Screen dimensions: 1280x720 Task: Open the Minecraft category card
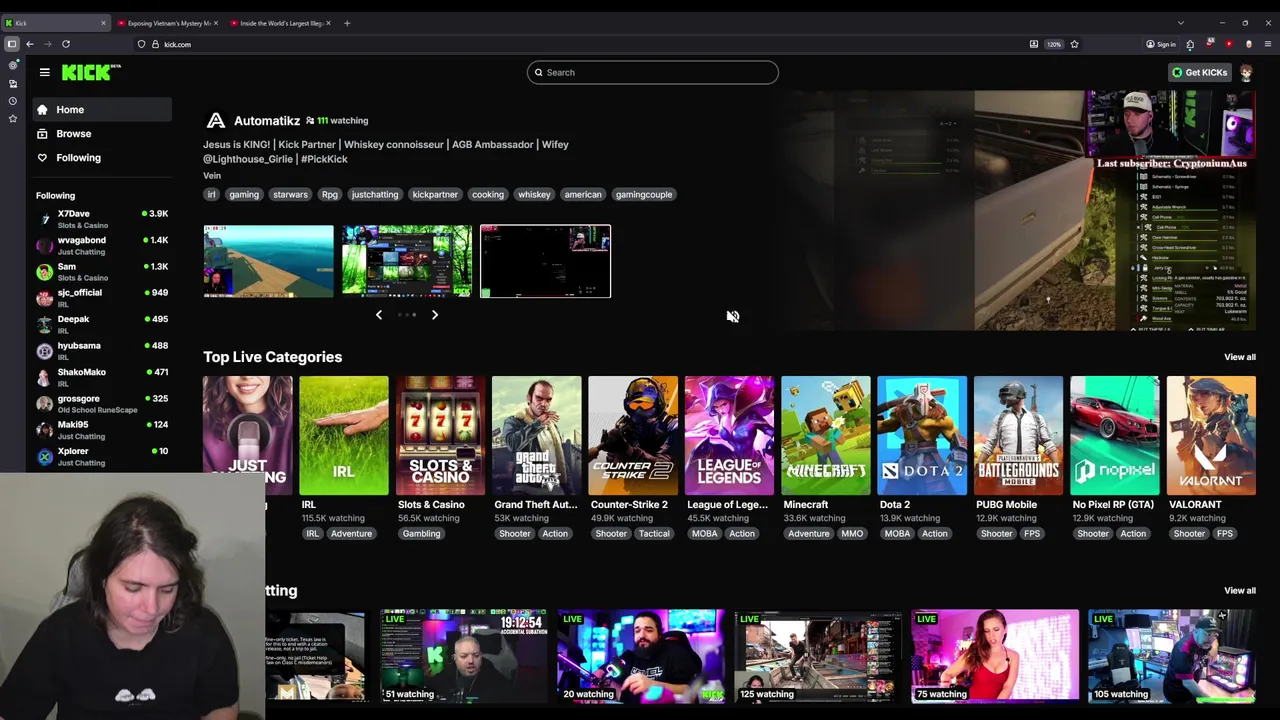(x=826, y=436)
